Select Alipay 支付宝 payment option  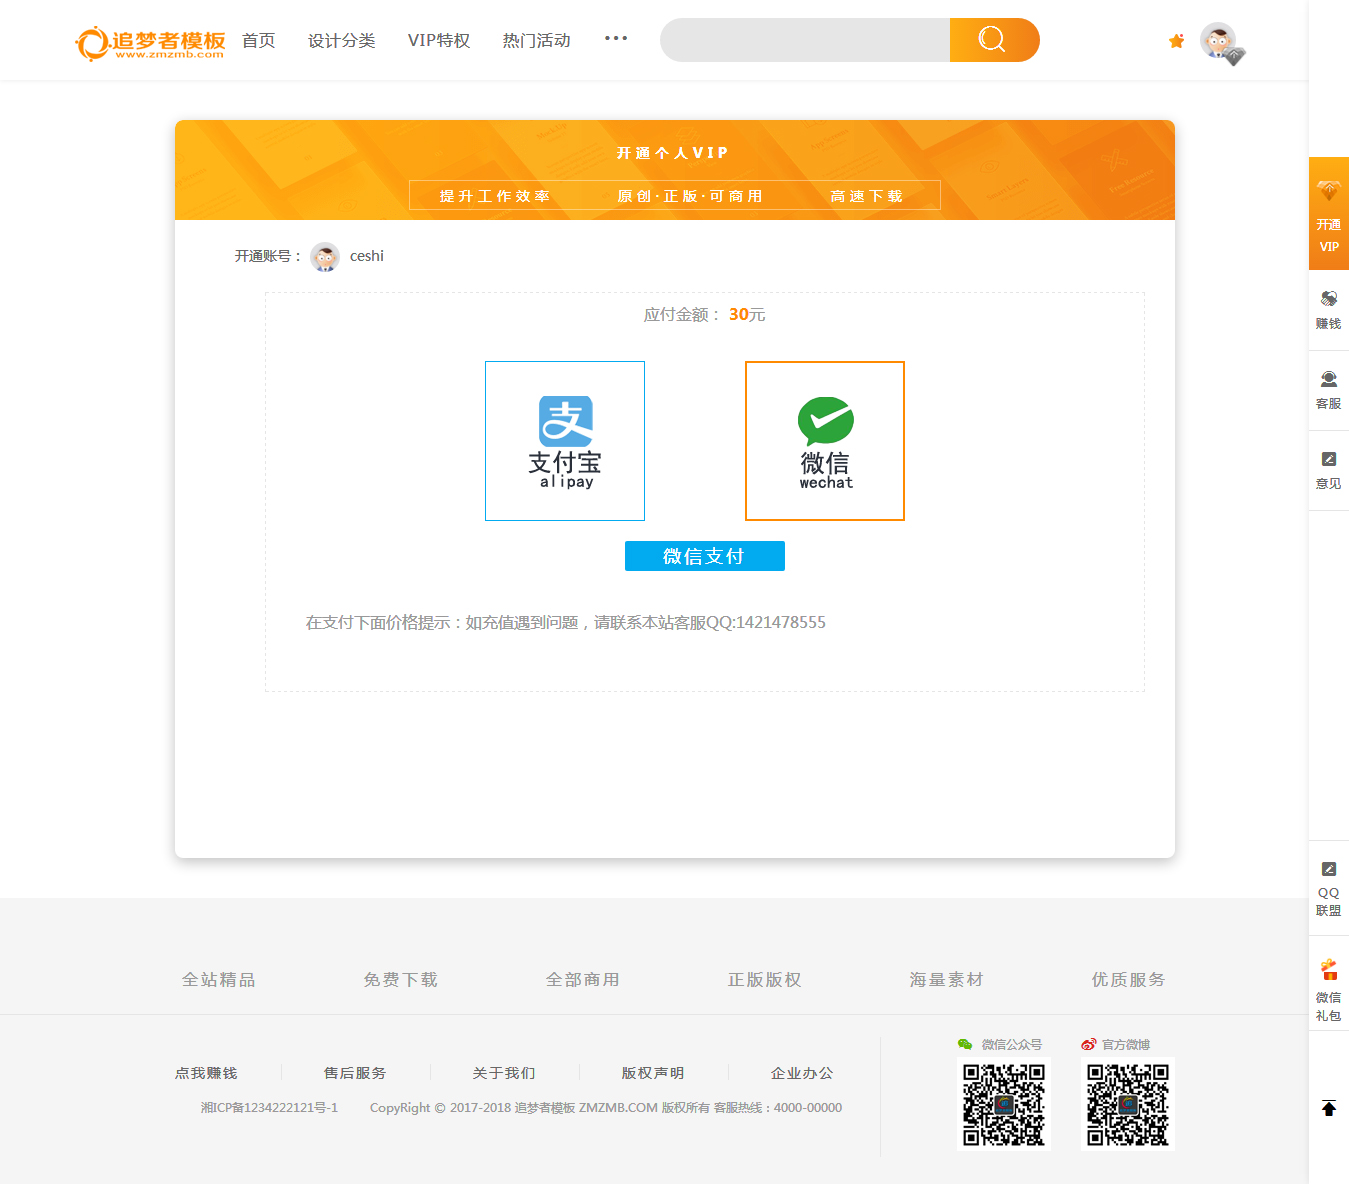(x=565, y=441)
